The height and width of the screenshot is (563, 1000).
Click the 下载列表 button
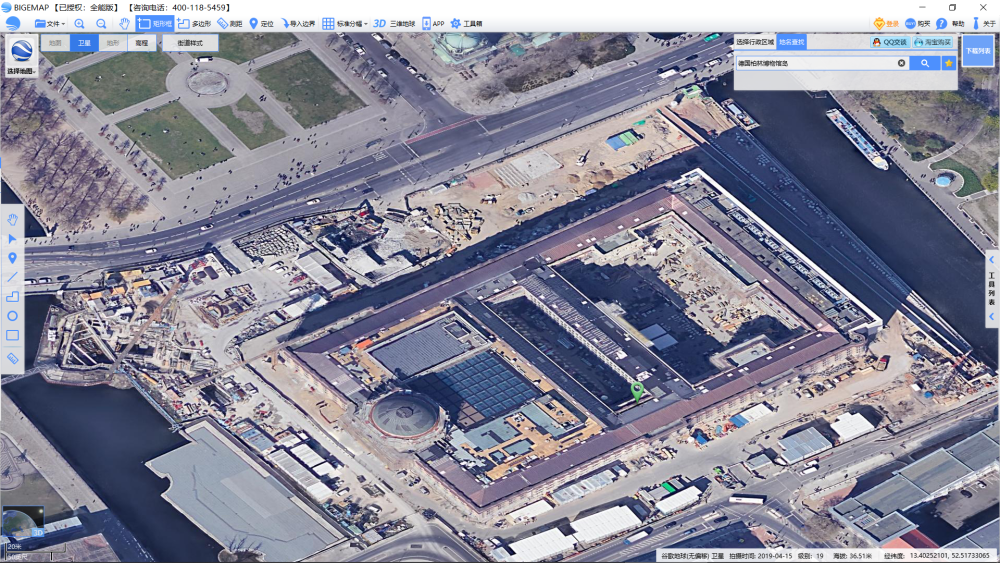click(x=977, y=50)
